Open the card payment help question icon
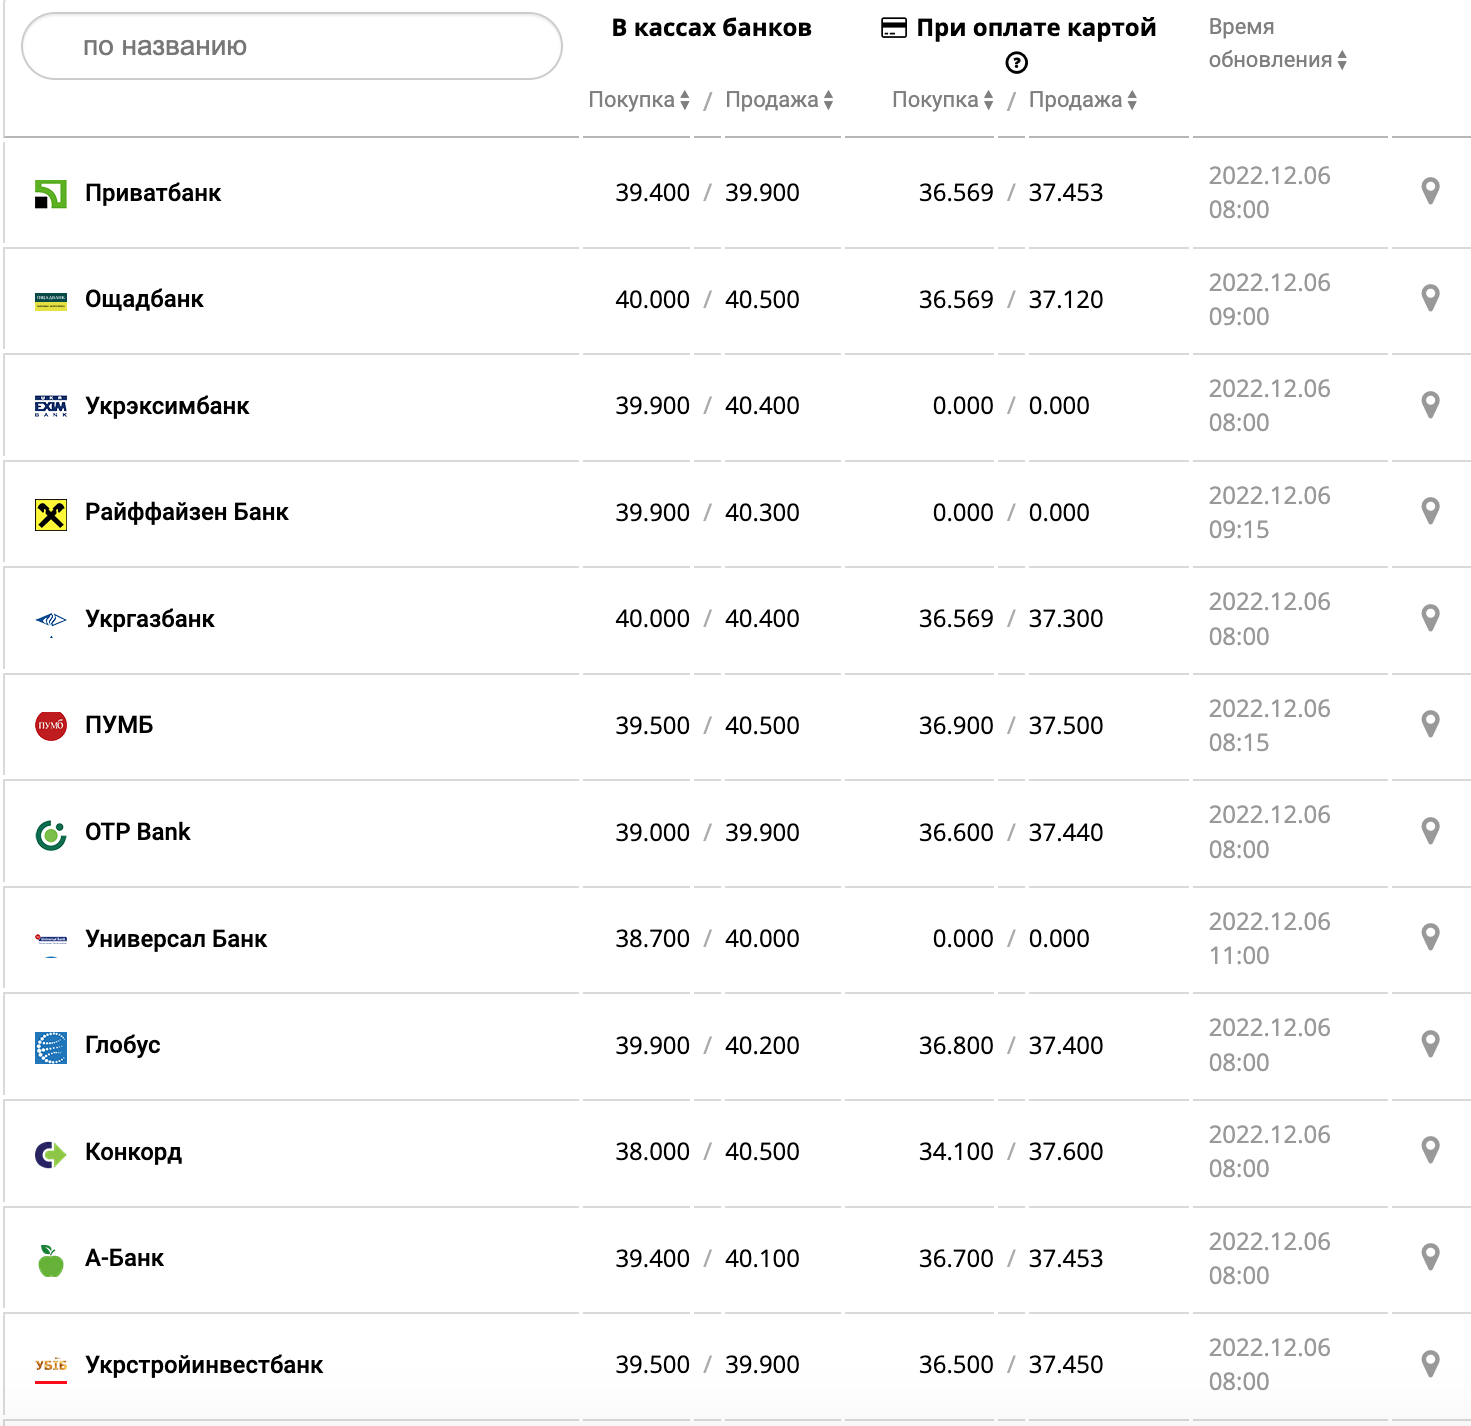The width and height of the screenshot is (1471, 1426). tap(1016, 63)
